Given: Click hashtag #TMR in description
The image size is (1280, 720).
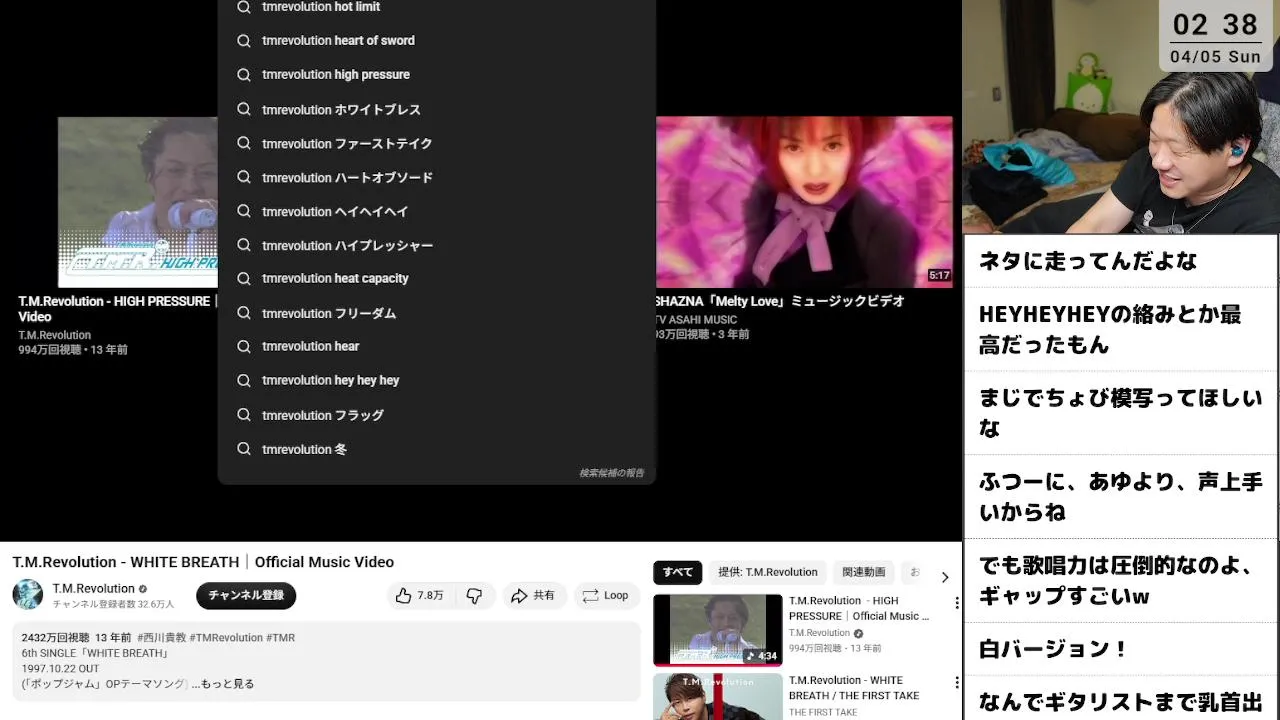Looking at the screenshot, I should pos(281,637).
